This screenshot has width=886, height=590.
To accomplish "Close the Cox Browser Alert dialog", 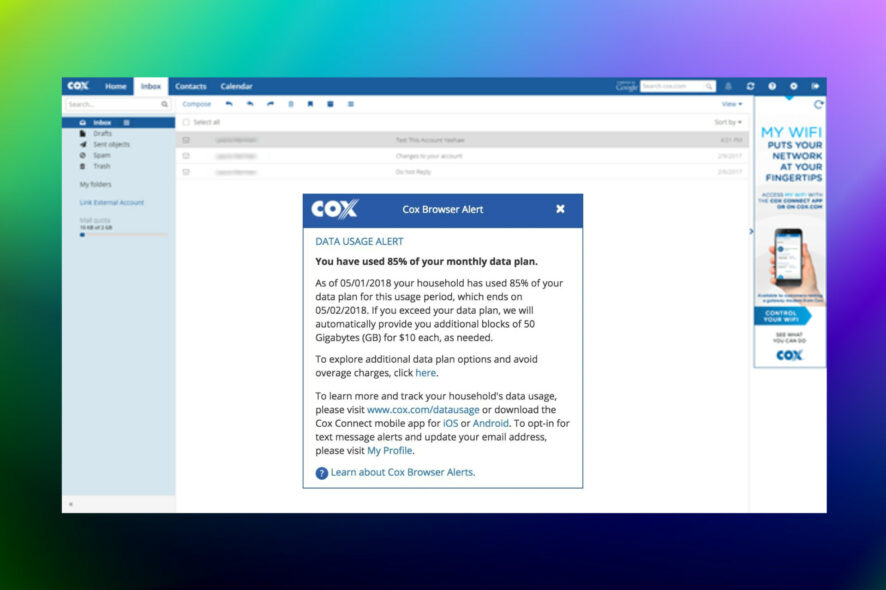I will coord(560,209).
